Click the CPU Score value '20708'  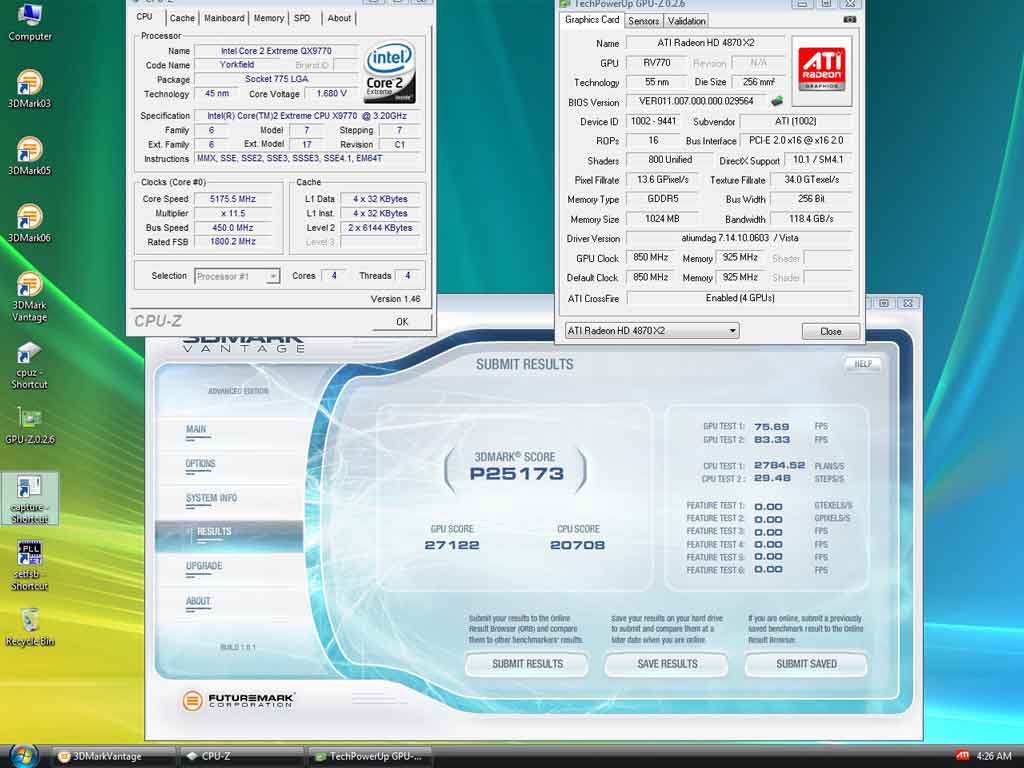577,545
